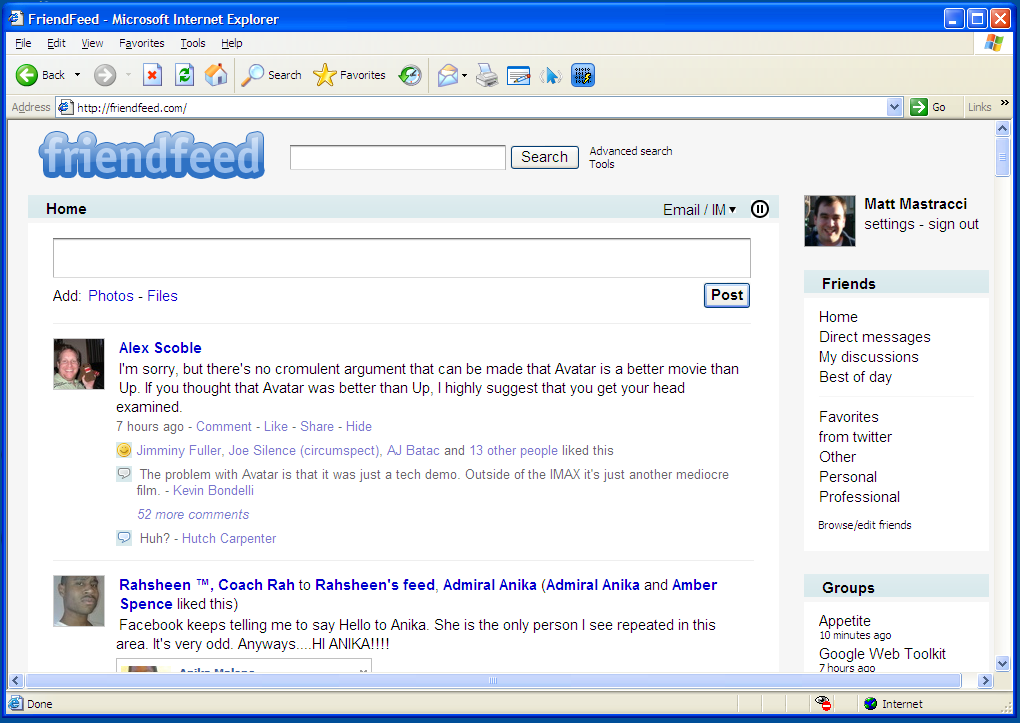This screenshot has height=723, width=1020.
Task: Click the browser Forward arrow icon
Action: tap(104, 75)
